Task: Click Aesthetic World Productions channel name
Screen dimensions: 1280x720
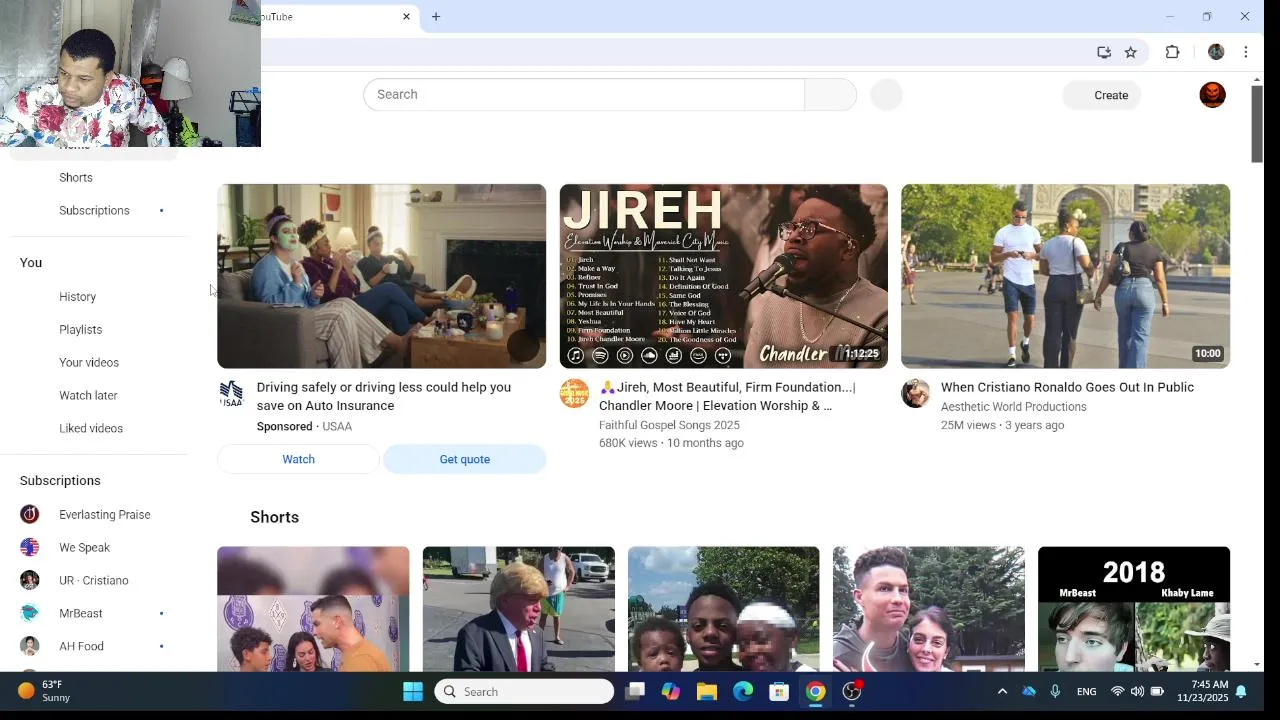Action: (x=1013, y=407)
